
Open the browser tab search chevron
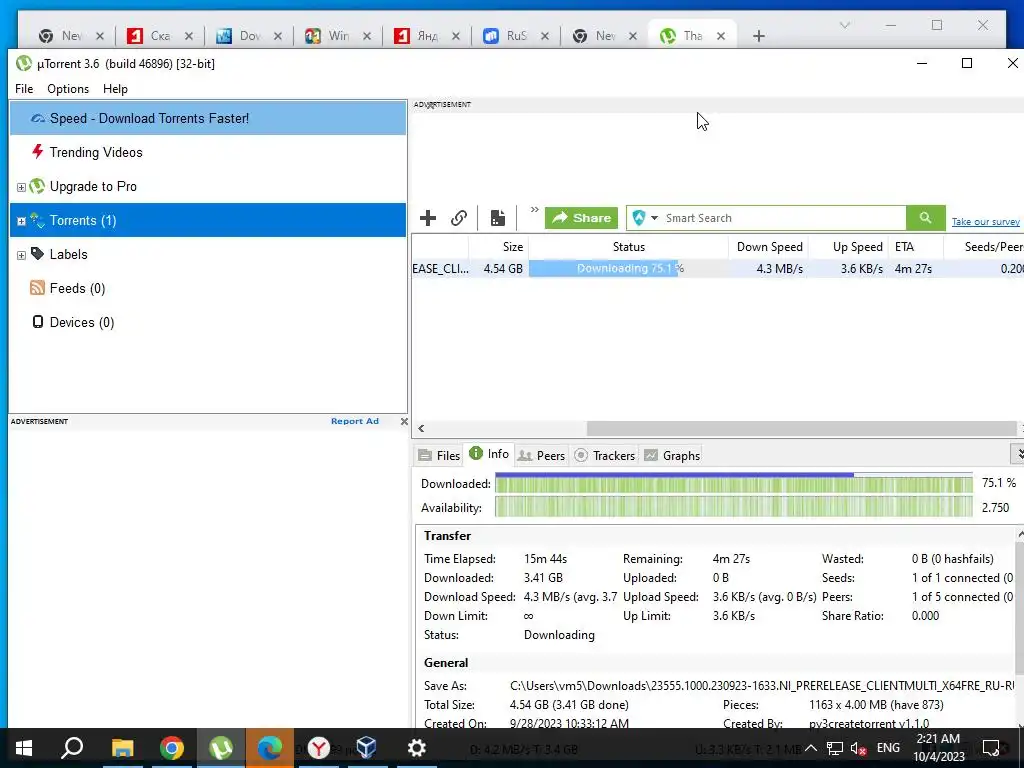click(844, 25)
